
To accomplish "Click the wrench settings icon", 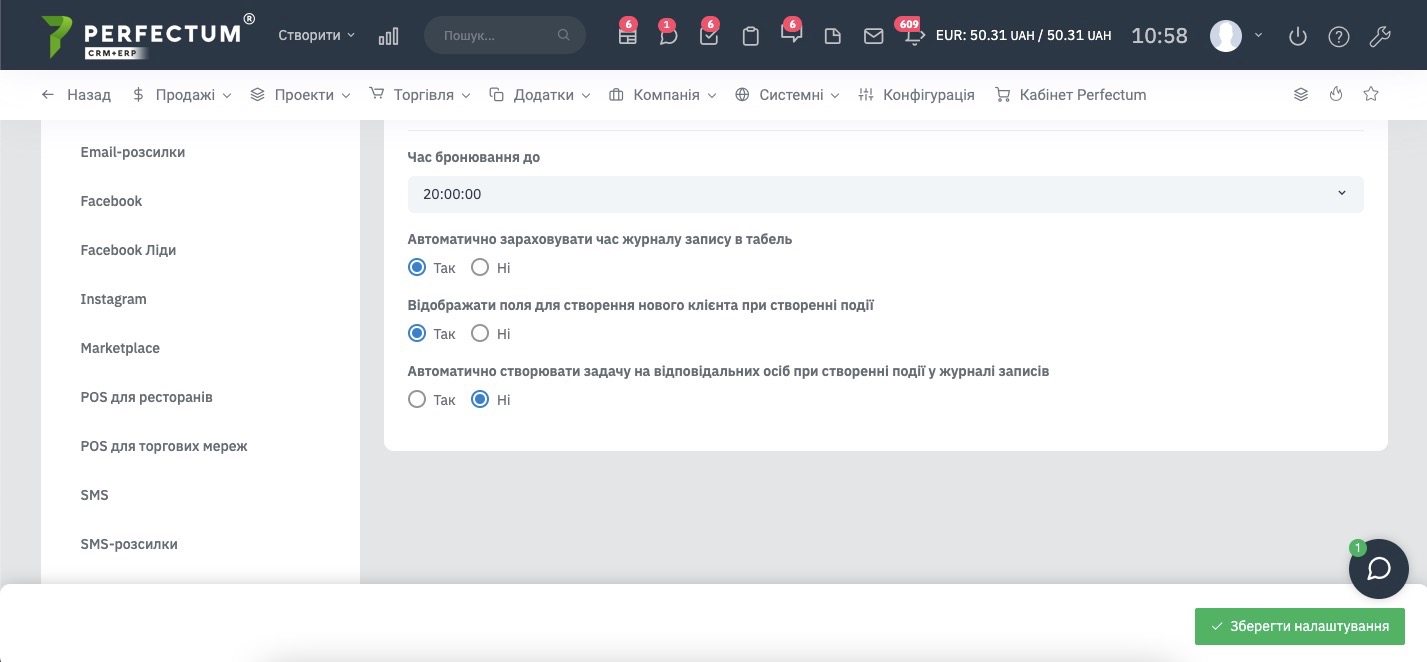I will pos(1379,36).
